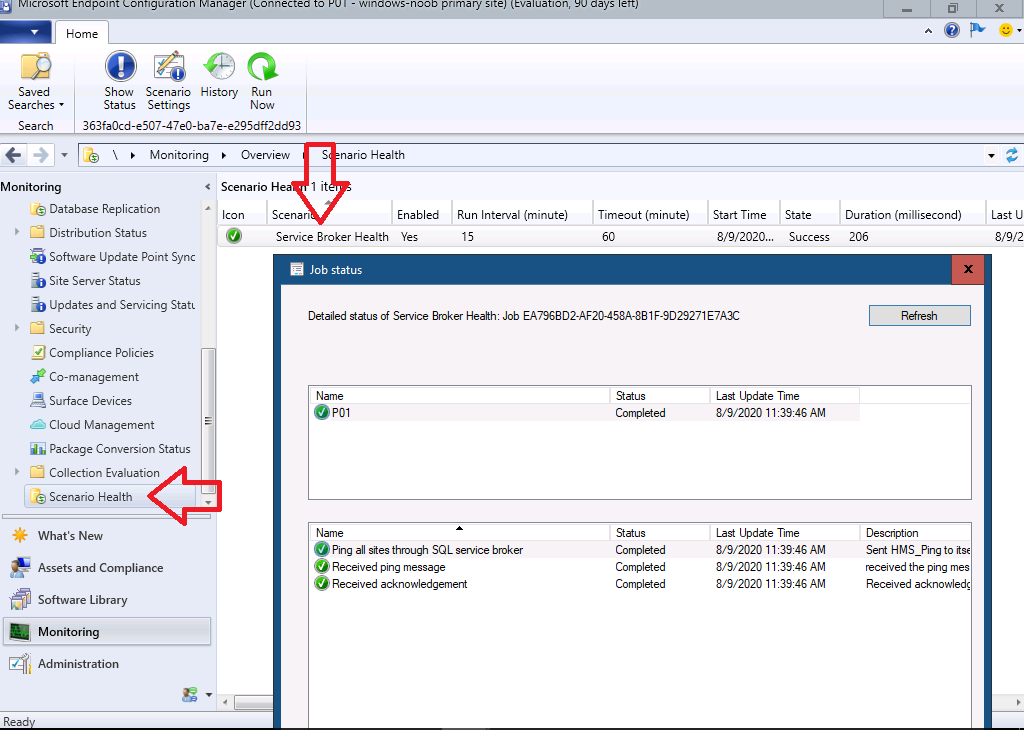
Task: Refresh the view using address bar icon
Action: pyautogui.click(x=1012, y=155)
